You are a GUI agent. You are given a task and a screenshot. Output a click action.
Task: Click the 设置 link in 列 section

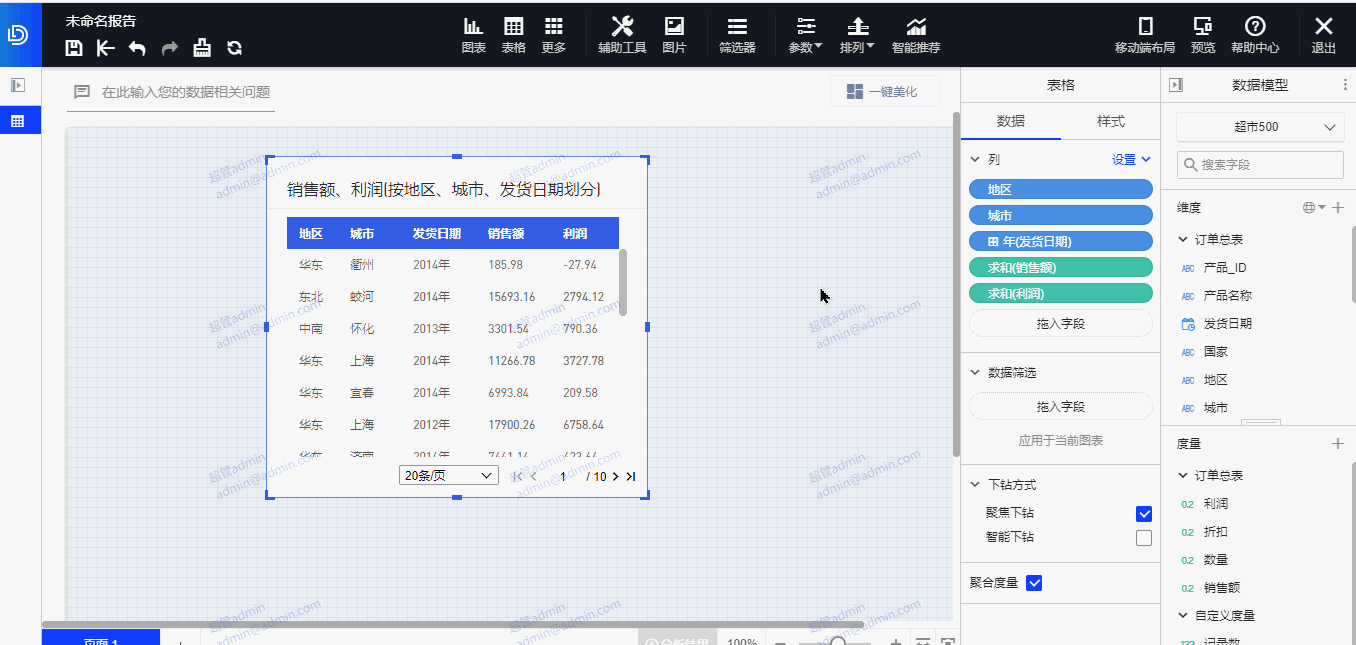coord(1131,159)
